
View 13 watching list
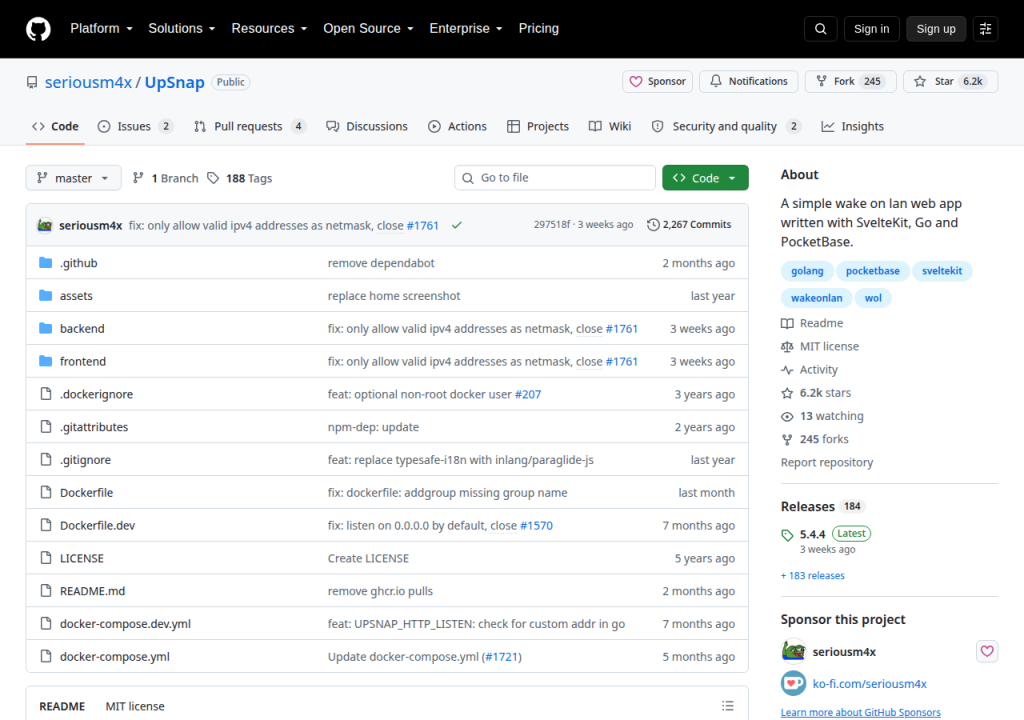[x=822, y=416]
